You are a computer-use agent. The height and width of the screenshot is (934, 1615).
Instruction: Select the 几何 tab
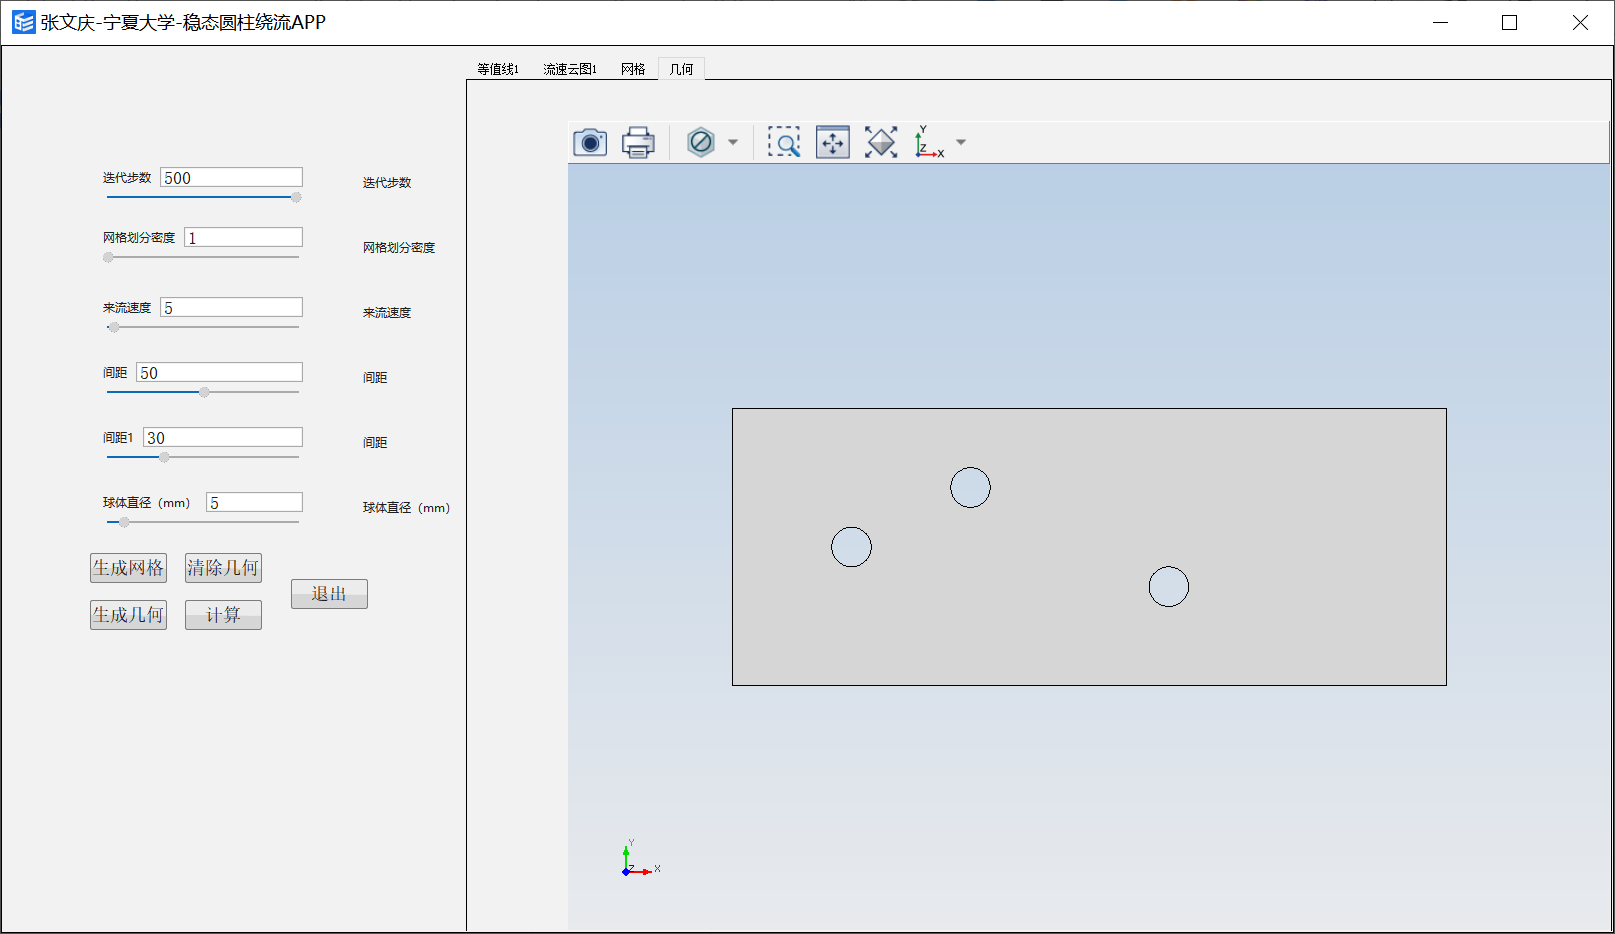(x=681, y=69)
